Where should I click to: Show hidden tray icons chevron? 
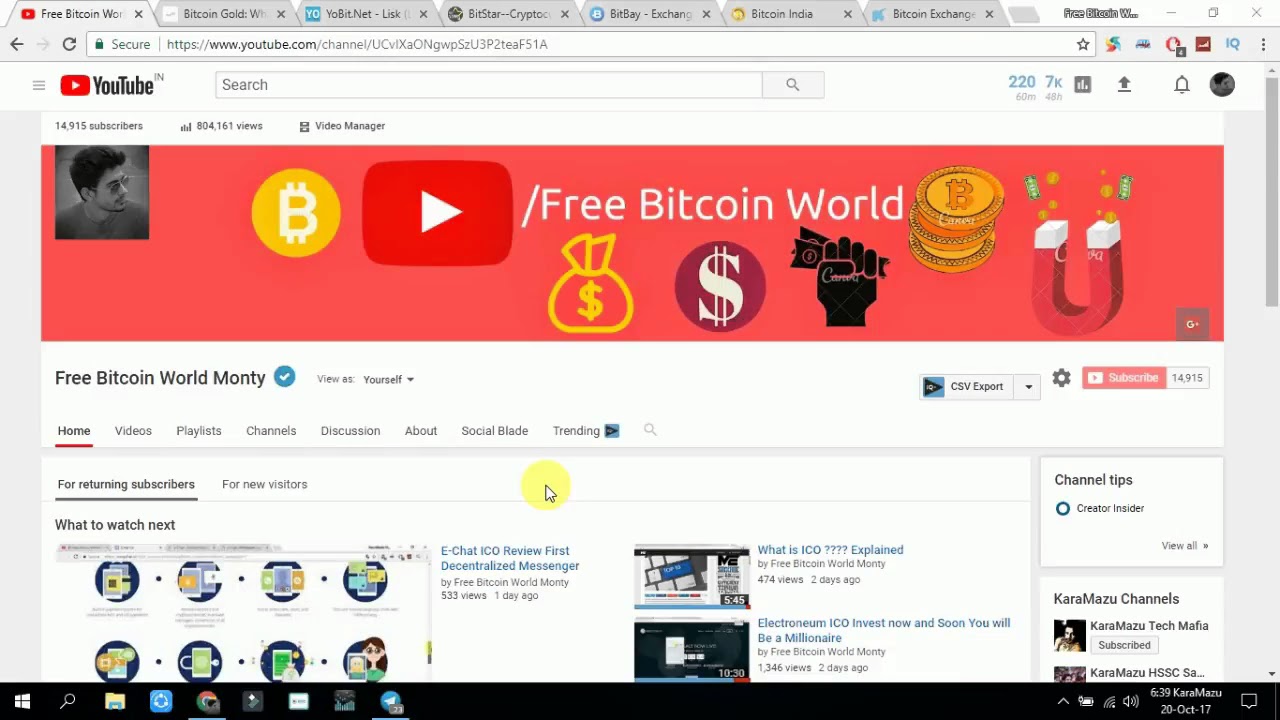click(x=1063, y=701)
